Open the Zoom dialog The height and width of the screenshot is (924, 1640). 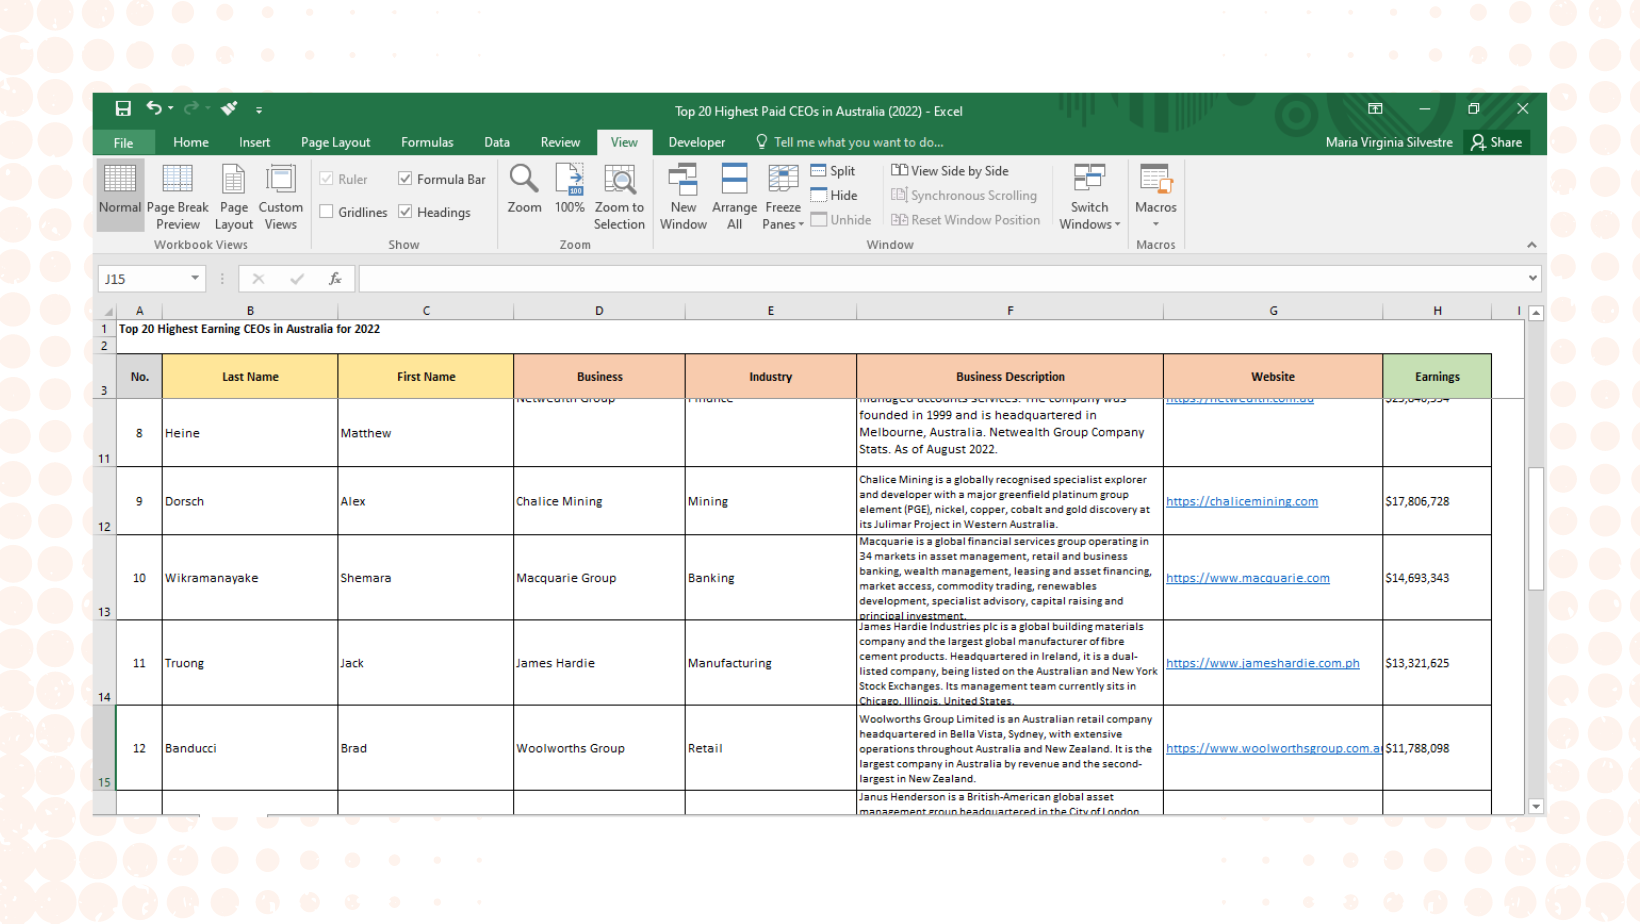coord(524,190)
